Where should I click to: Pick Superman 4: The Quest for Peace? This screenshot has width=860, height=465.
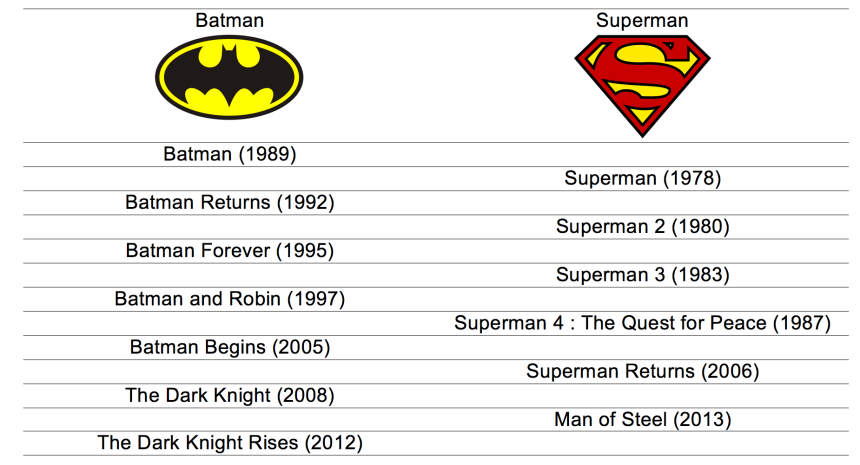pos(642,323)
